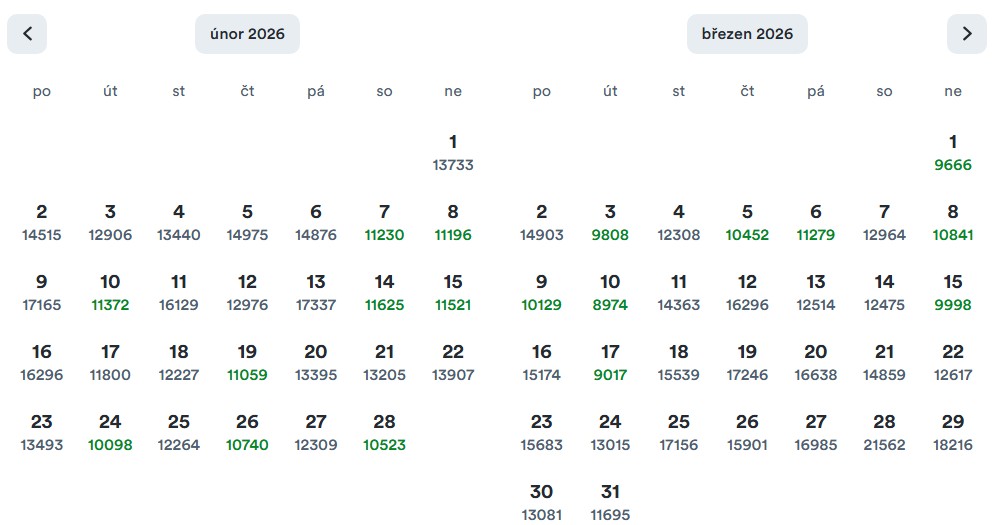This screenshot has width=996, height=525.
Task: Advance to next month using right arrow
Action: coord(966,34)
